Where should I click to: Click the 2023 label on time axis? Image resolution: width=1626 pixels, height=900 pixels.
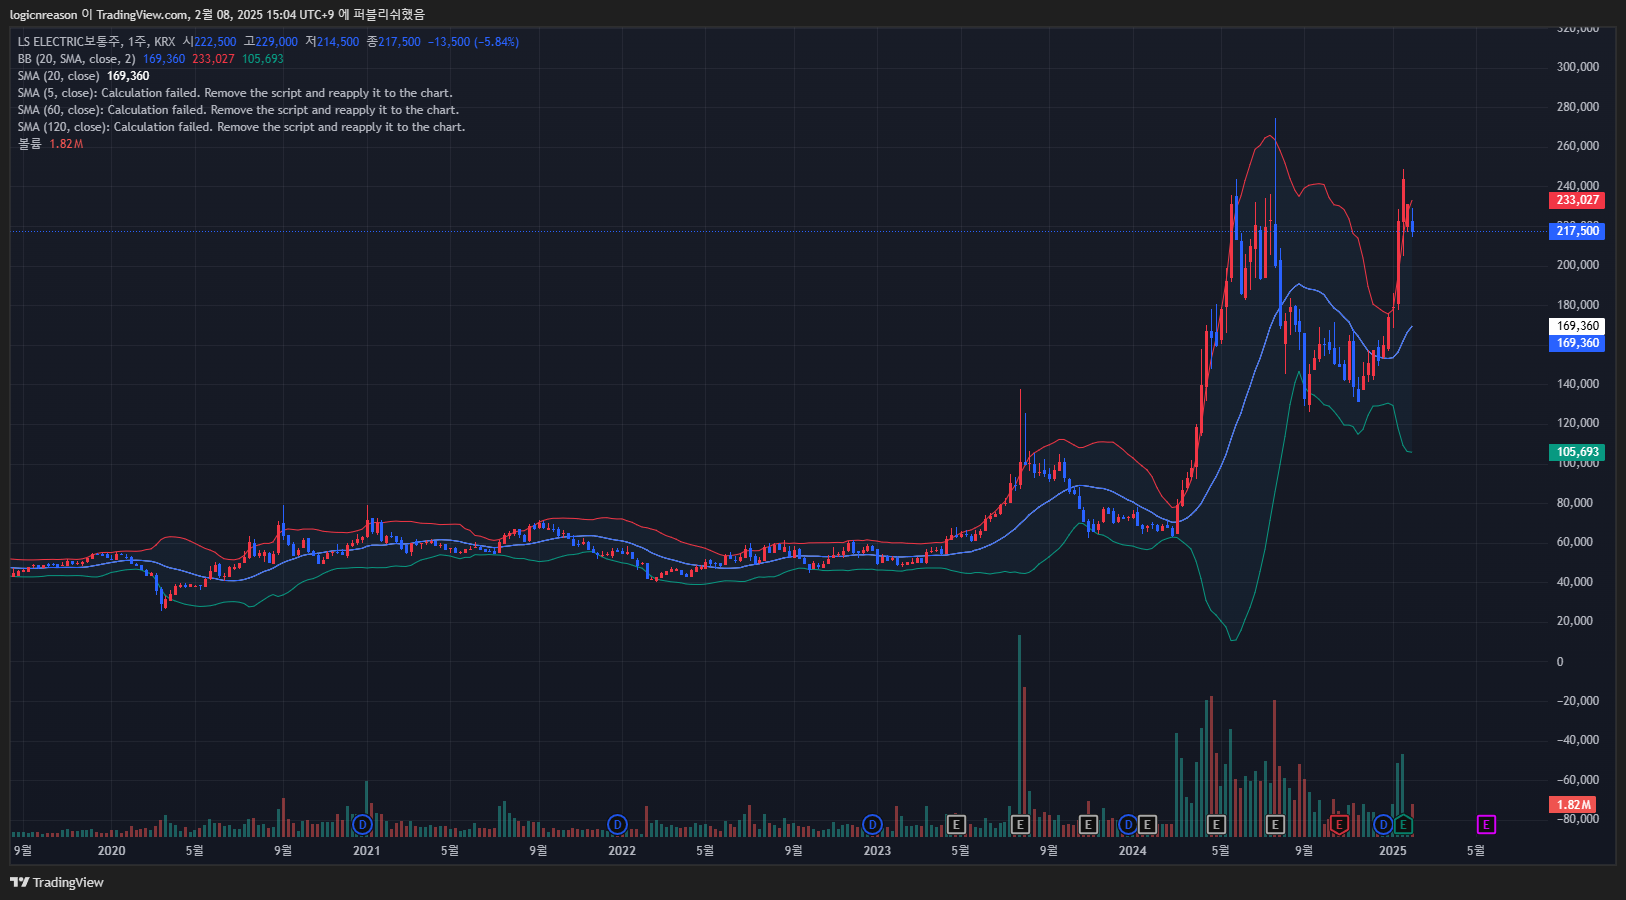pos(877,851)
